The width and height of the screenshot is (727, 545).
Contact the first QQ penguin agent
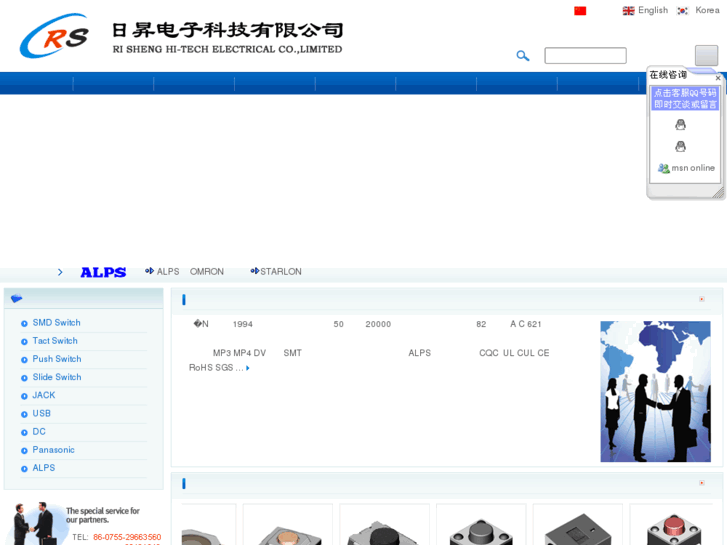coord(680,124)
